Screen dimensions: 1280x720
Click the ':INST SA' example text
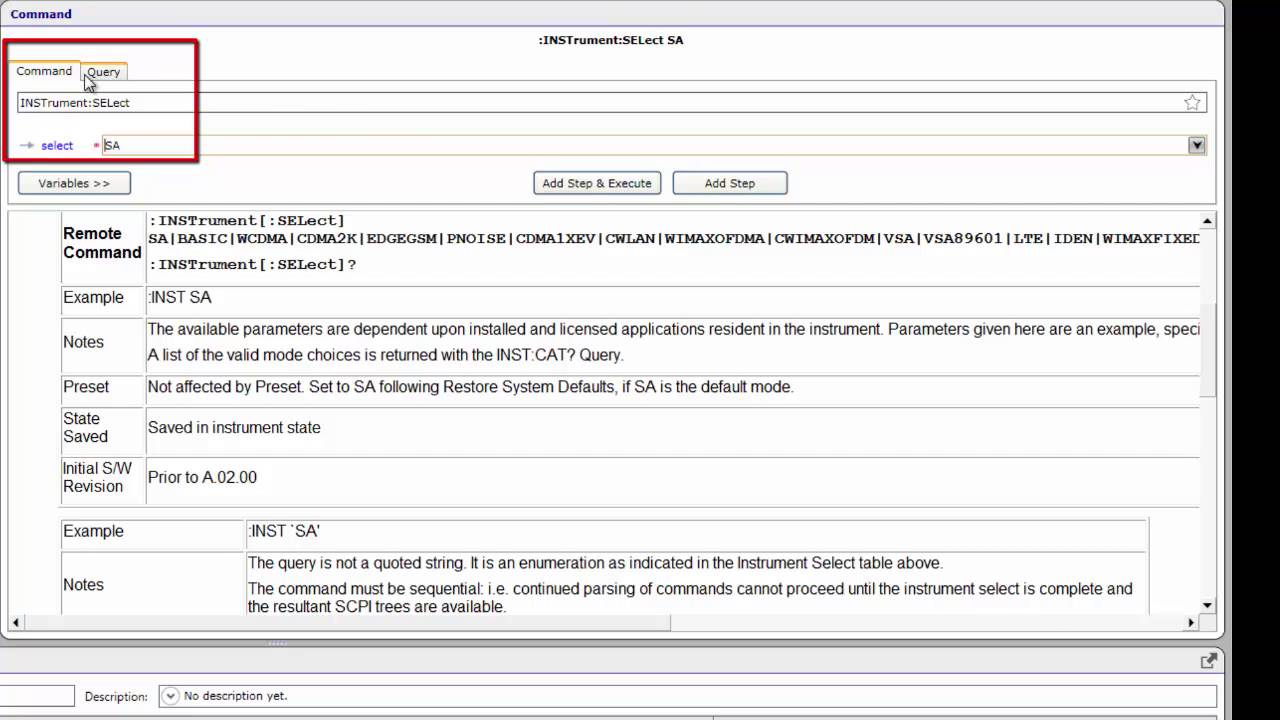click(x=180, y=297)
